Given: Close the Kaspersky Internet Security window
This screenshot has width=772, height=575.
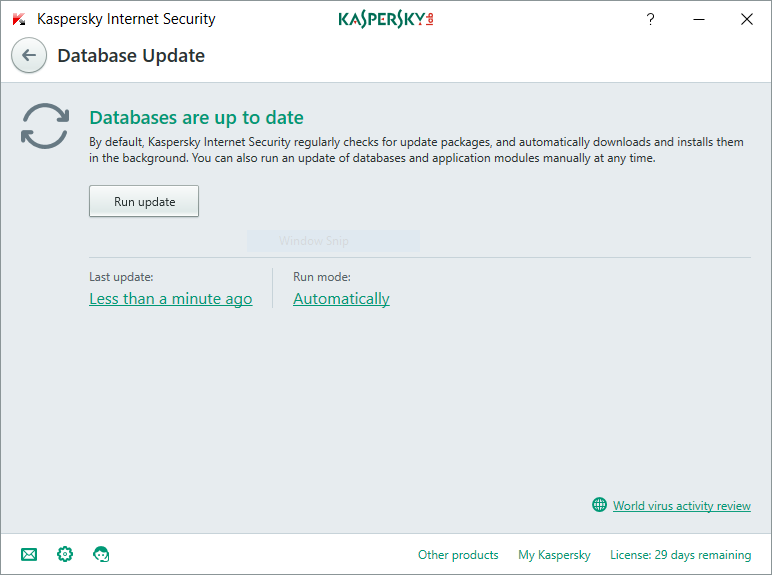Looking at the screenshot, I should pos(746,19).
